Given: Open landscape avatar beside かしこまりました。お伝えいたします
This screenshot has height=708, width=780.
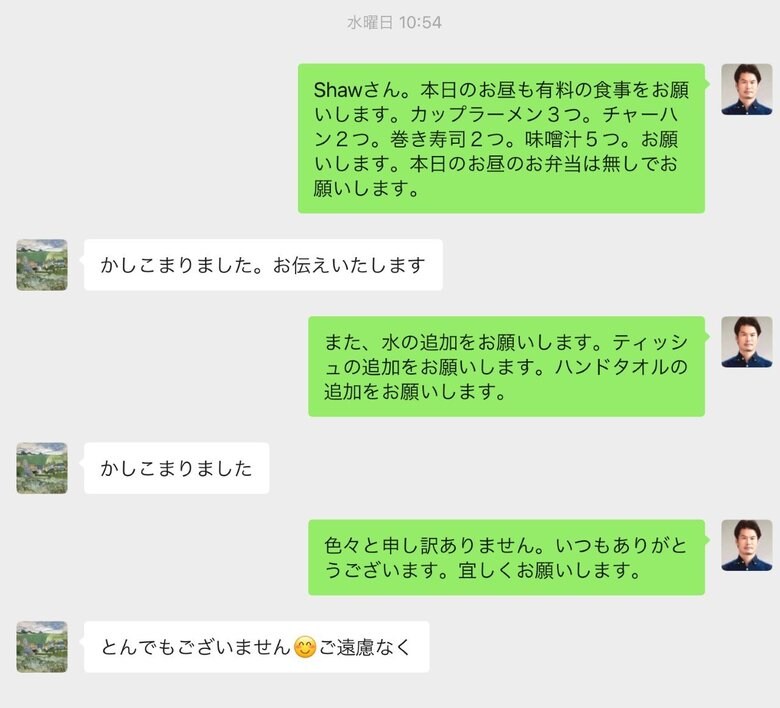Looking at the screenshot, I should [x=42, y=265].
